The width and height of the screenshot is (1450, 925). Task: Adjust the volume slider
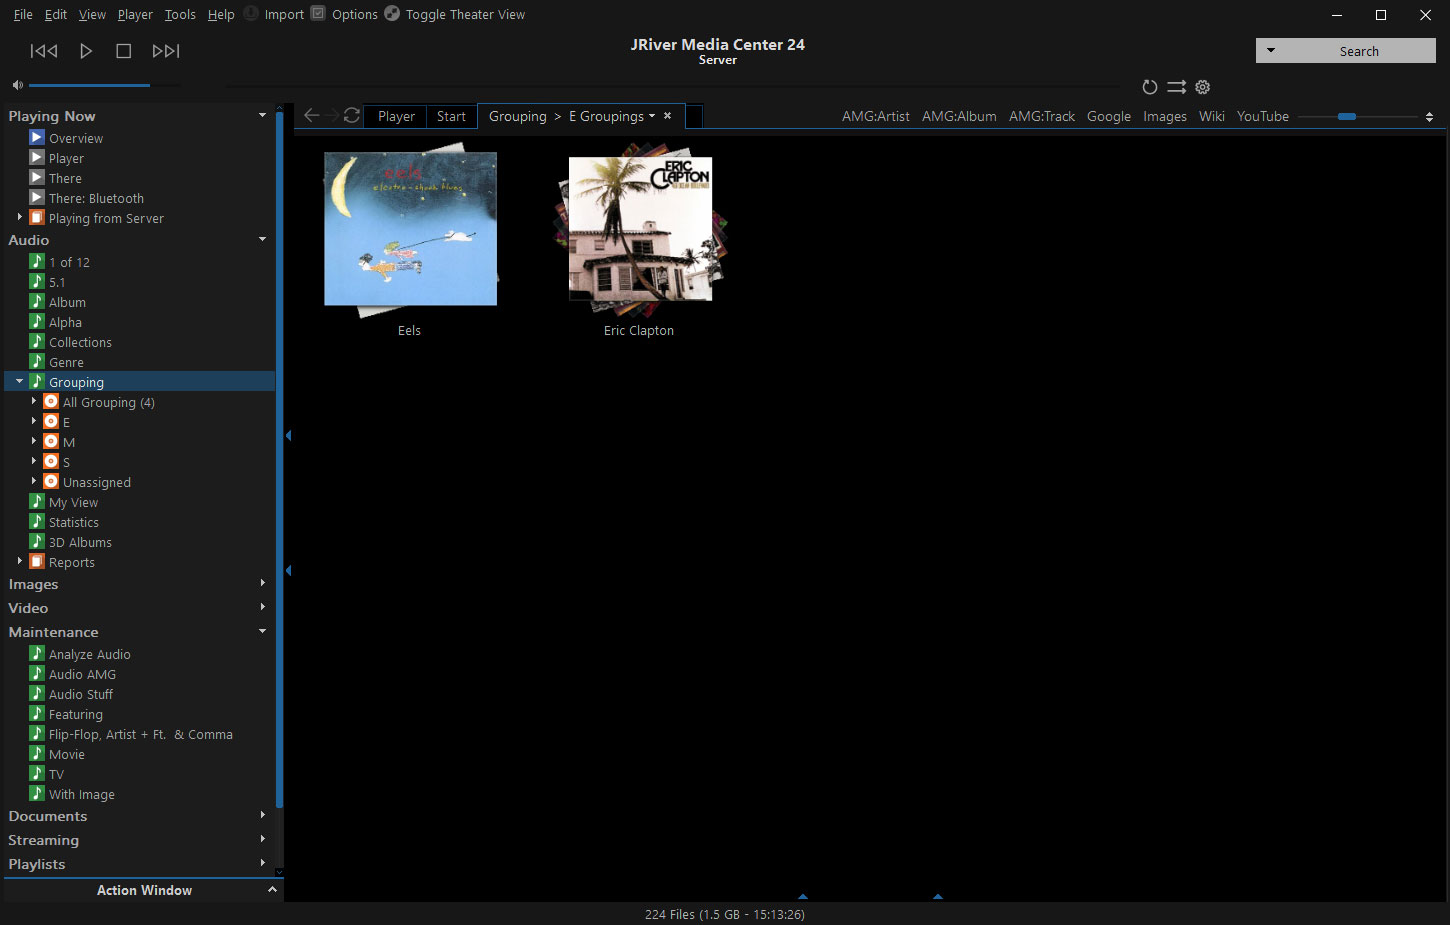click(104, 85)
